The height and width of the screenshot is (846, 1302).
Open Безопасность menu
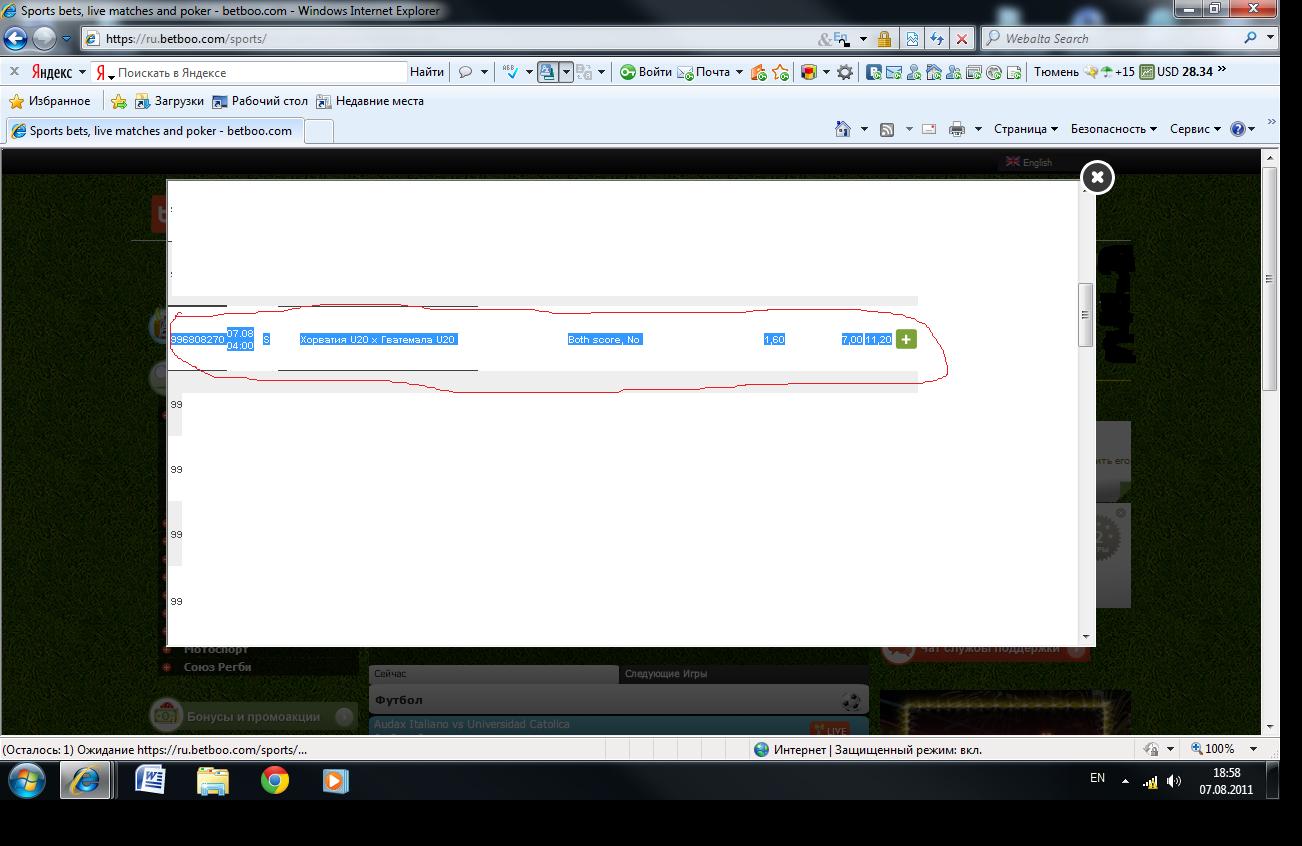coord(1113,129)
